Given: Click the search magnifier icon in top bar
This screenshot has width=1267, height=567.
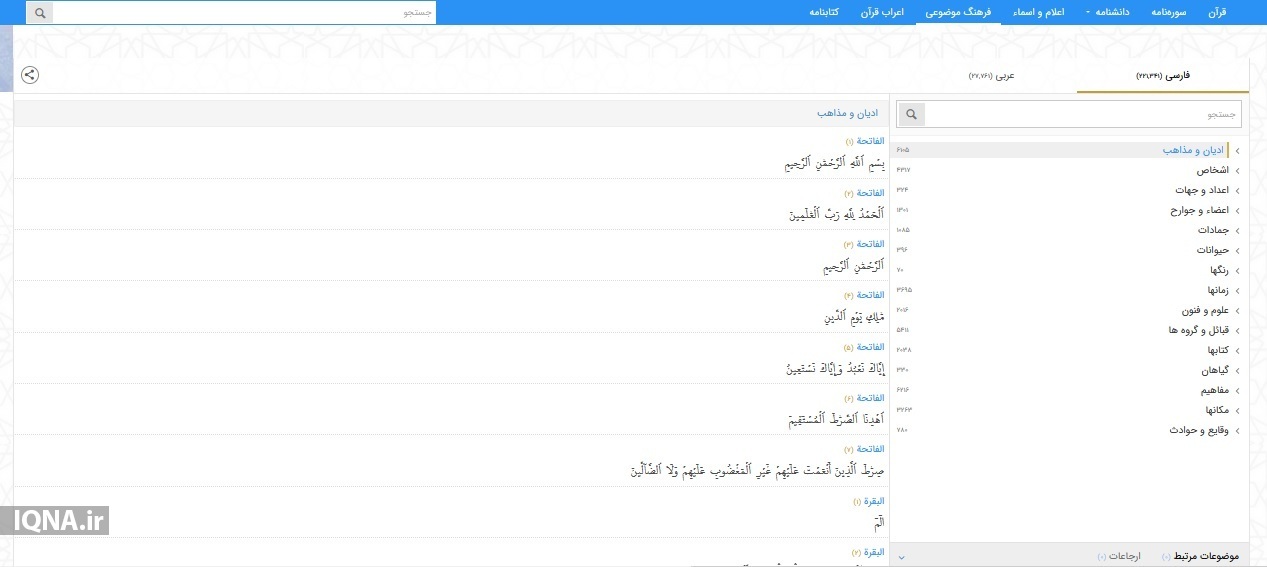Looking at the screenshot, I should (39, 13).
